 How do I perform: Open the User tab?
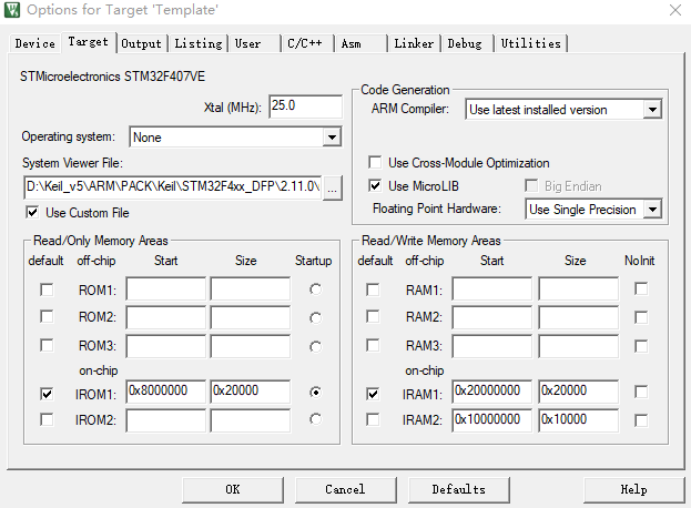pos(254,44)
